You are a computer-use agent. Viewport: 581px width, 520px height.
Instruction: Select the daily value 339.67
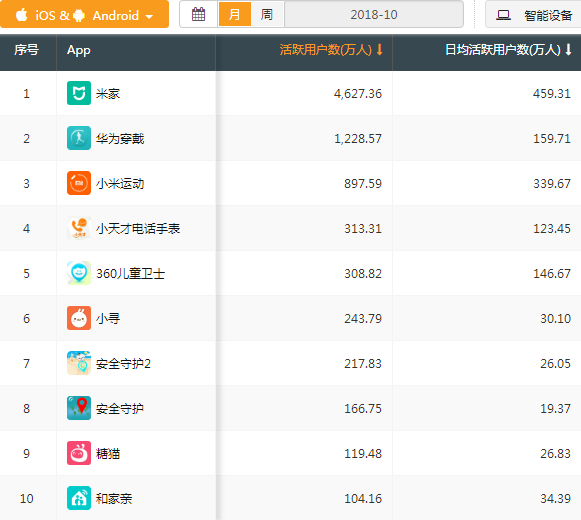click(x=552, y=183)
